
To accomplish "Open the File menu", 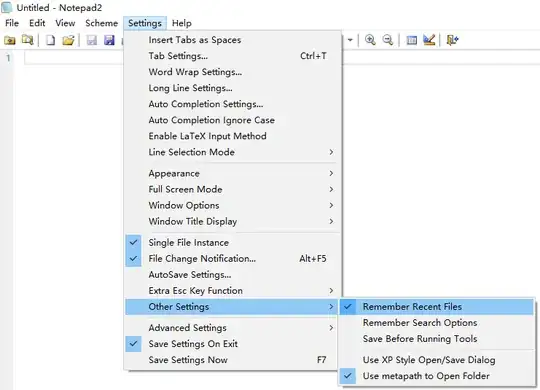I will click(x=12, y=23).
